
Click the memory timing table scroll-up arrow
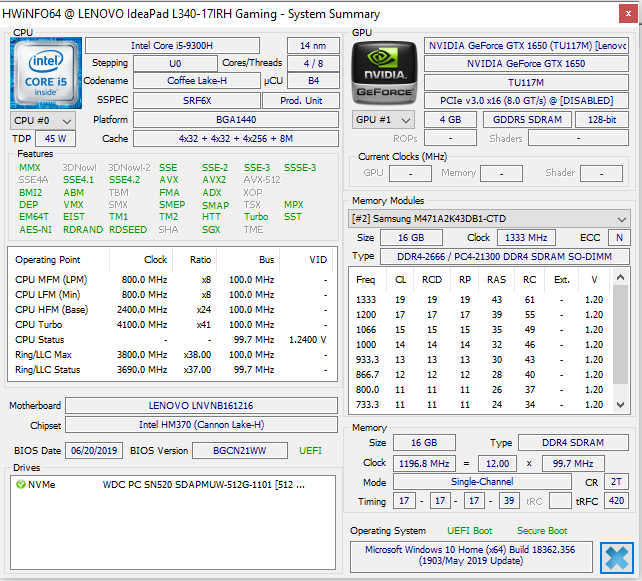623,279
